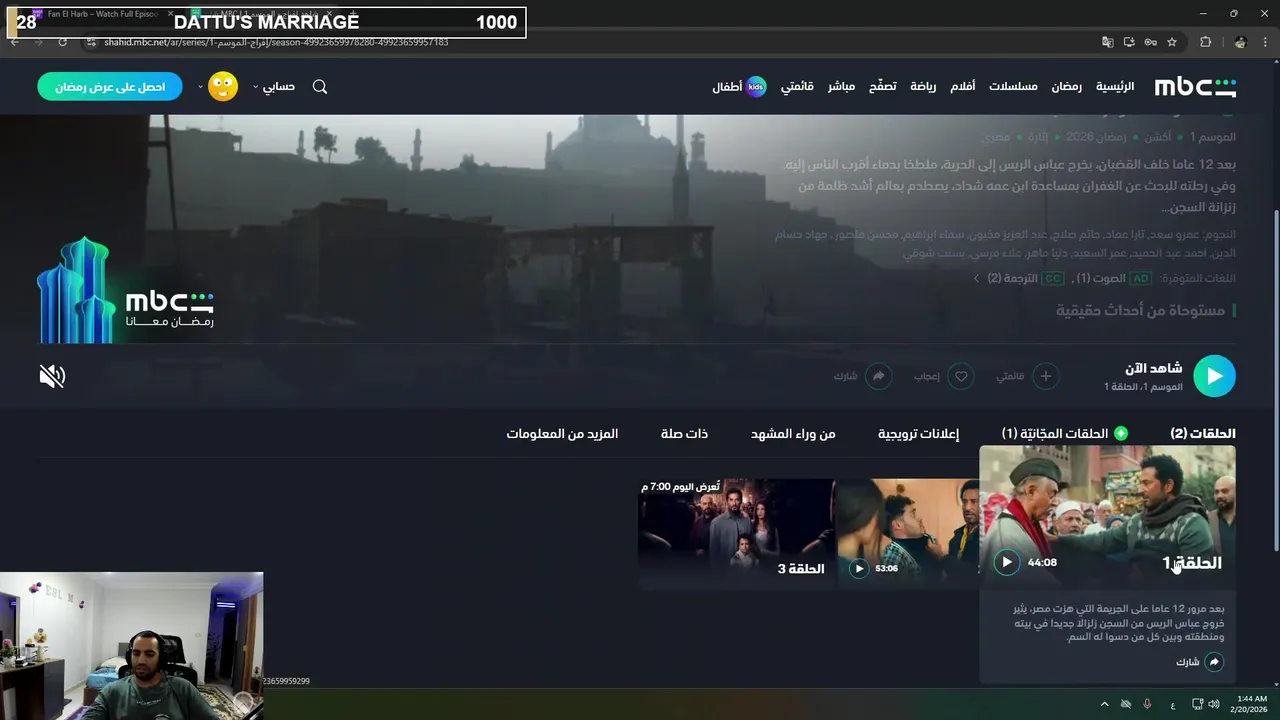Viewport: 1280px width, 720px height.
Task: Select the الحلقات (2) tab
Action: tap(1203, 434)
